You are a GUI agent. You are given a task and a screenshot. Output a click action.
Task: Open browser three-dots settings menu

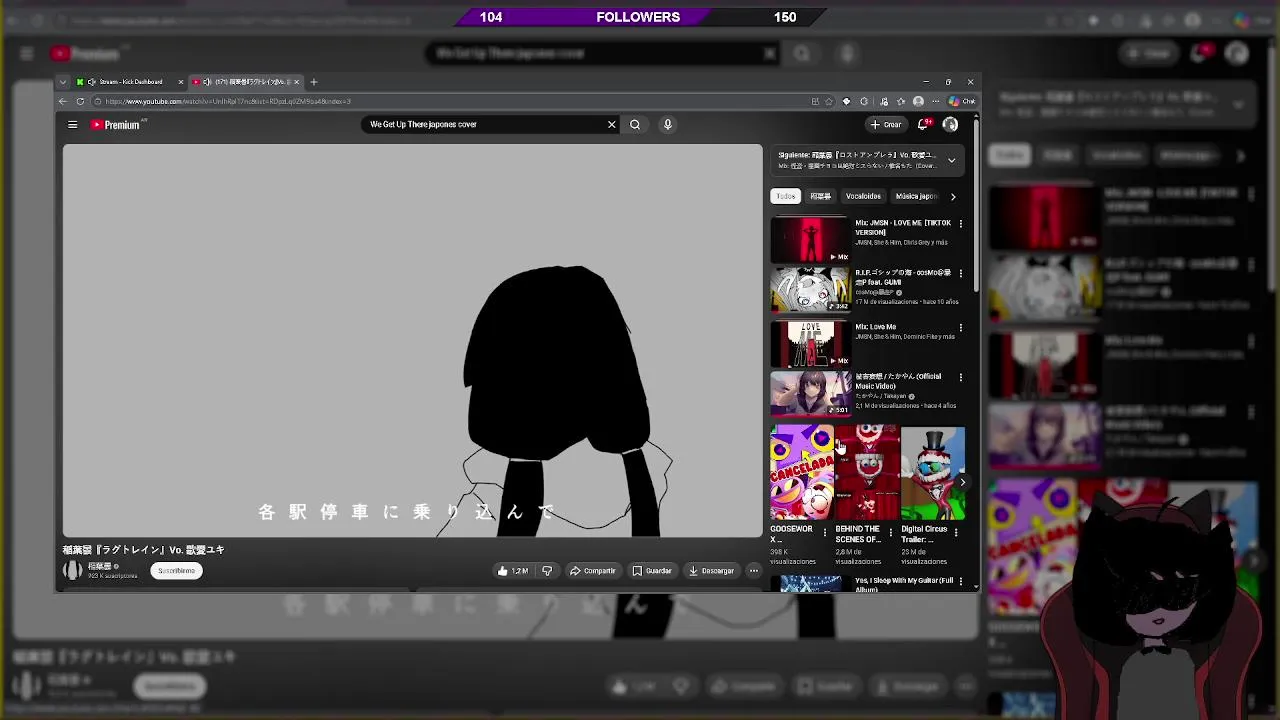[x=935, y=101]
